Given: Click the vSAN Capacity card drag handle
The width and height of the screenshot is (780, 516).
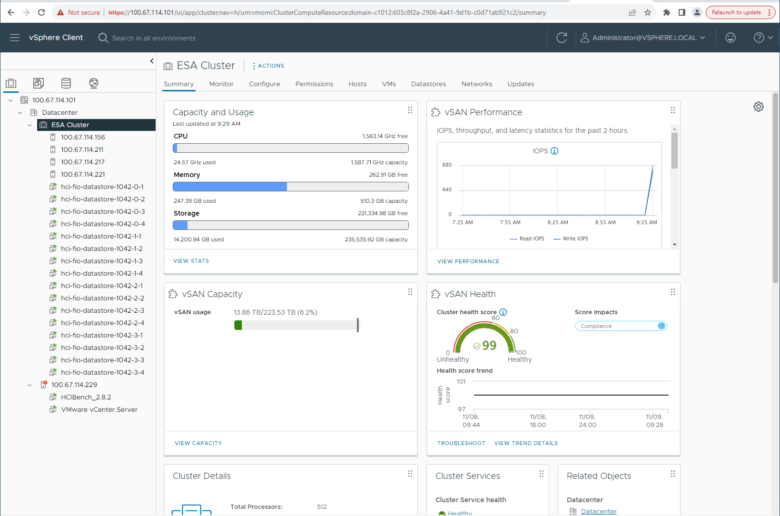Looking at the screenshot, I should [410, 292].
